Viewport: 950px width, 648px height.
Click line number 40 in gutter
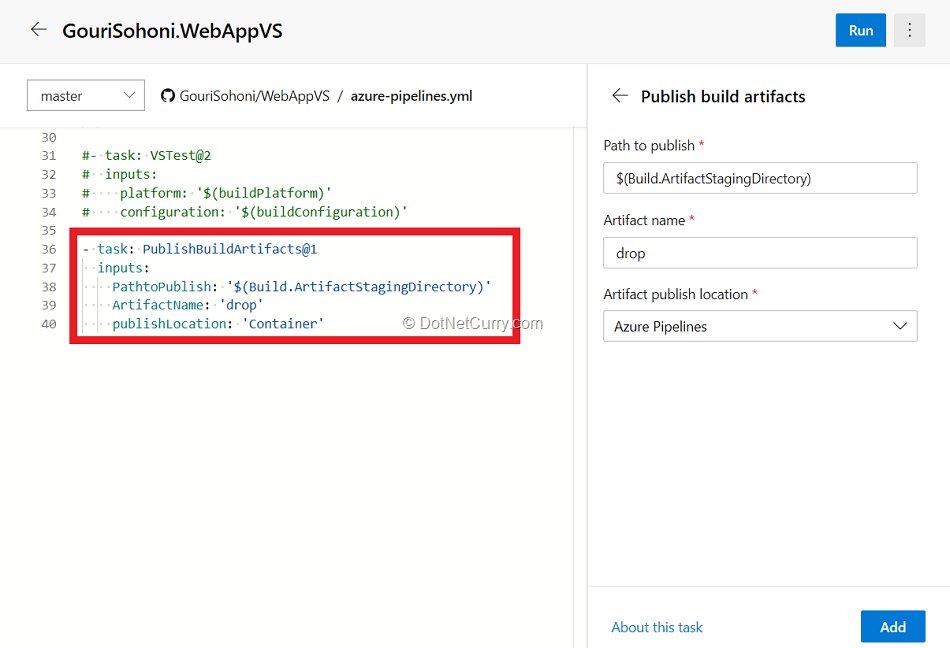49,324
